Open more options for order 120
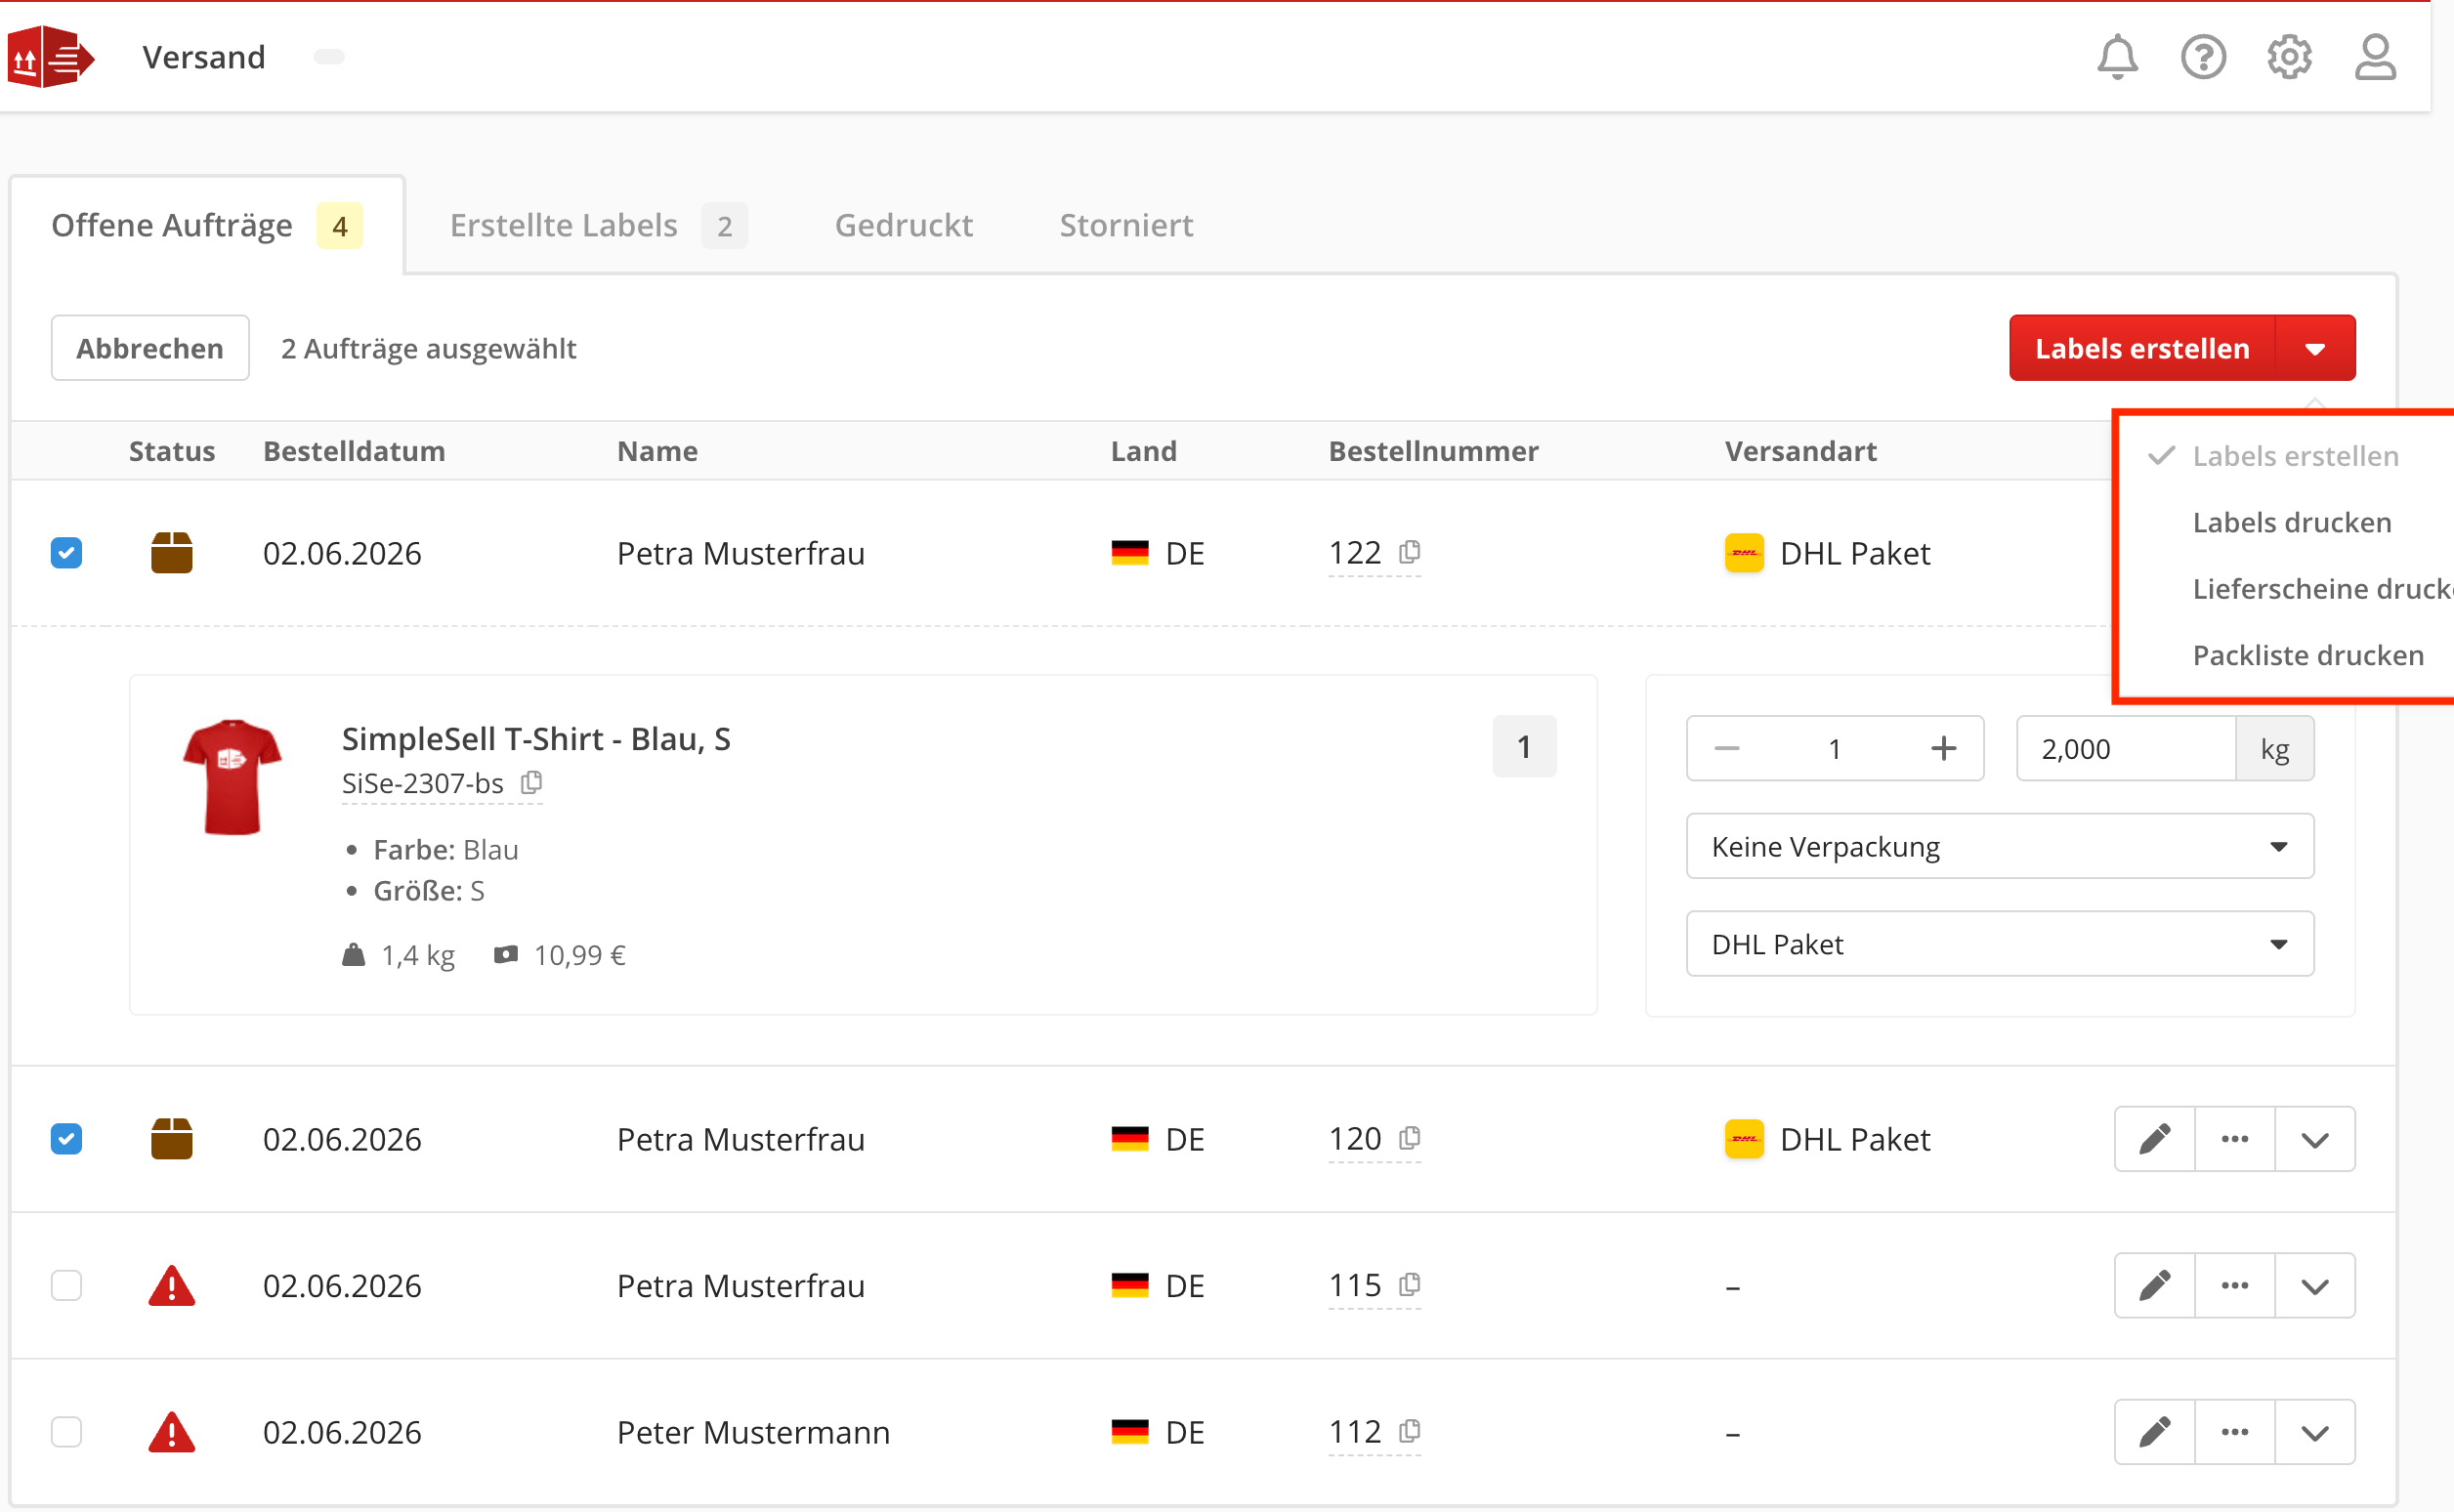This screenshot has width=2454, height=1512. [2234, 1139]
